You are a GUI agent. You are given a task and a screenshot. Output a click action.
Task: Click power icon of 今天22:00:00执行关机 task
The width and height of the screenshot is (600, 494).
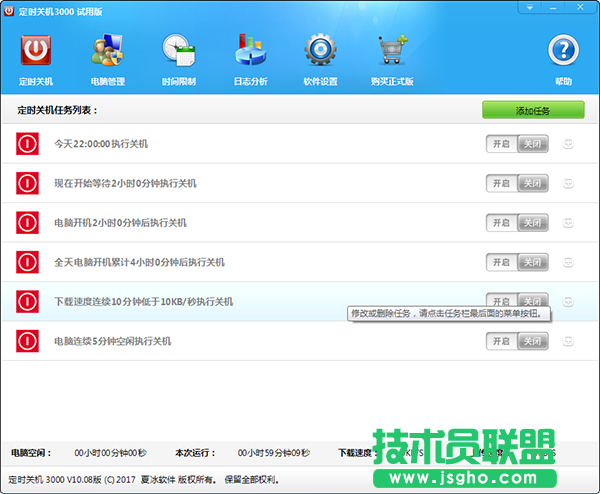tap(27, 144)
